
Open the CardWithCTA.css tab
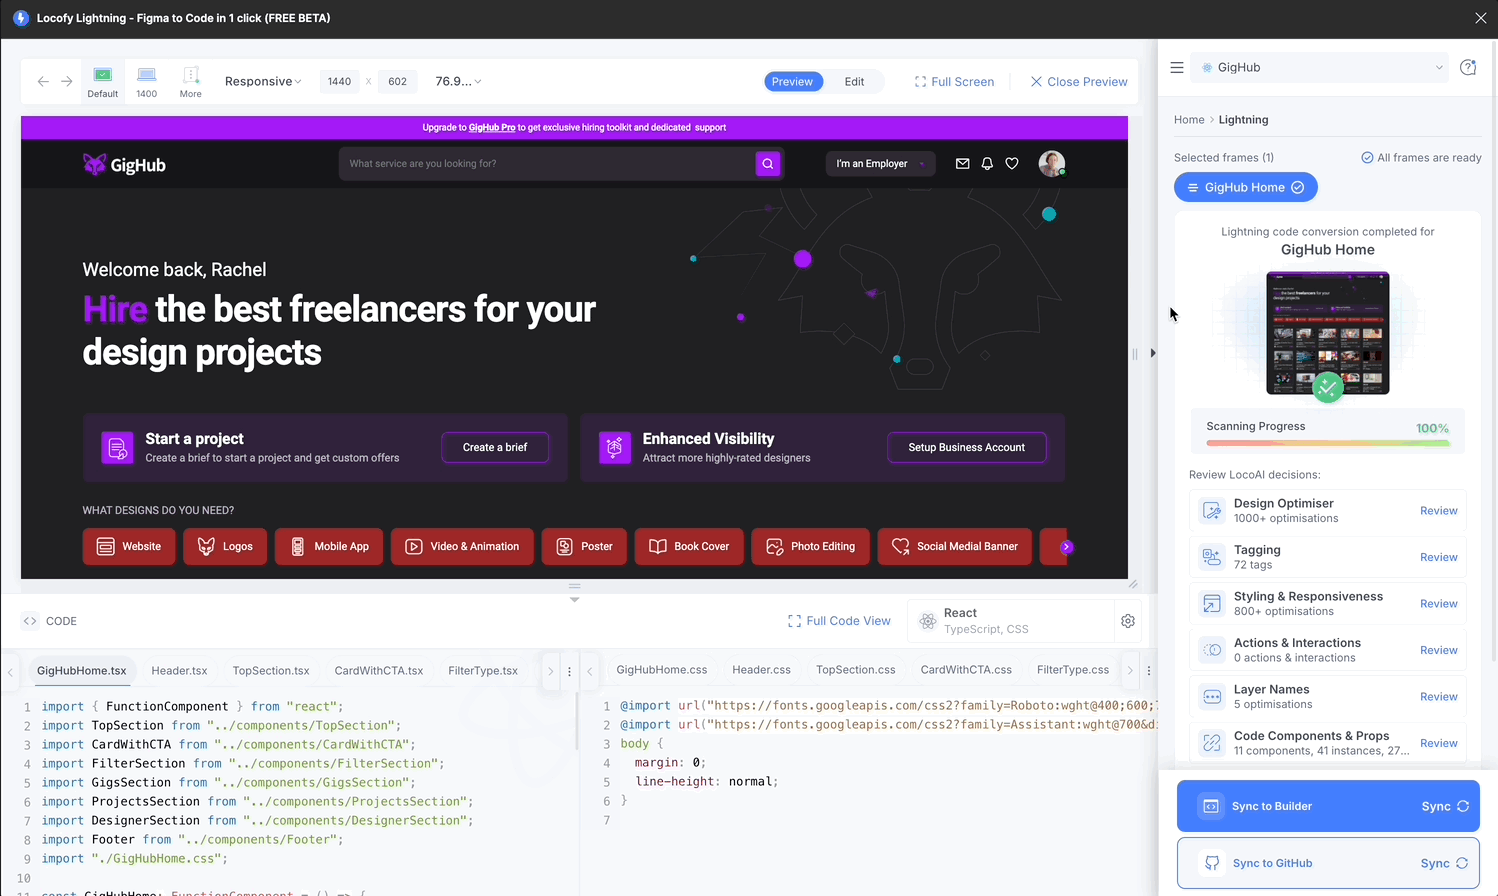[966, 670]
